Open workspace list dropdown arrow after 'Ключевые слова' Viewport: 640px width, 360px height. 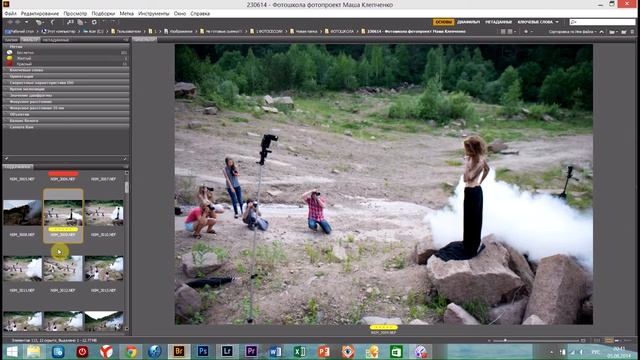(557, 22)
